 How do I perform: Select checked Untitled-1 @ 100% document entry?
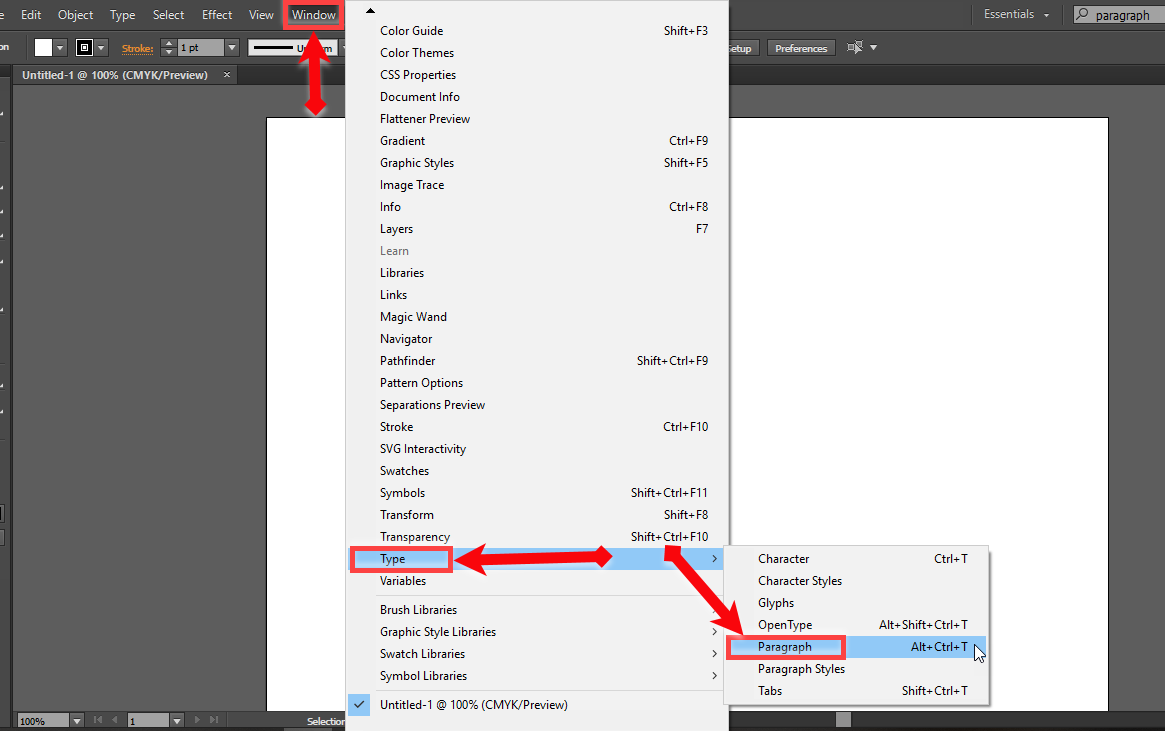pos(473,705)
